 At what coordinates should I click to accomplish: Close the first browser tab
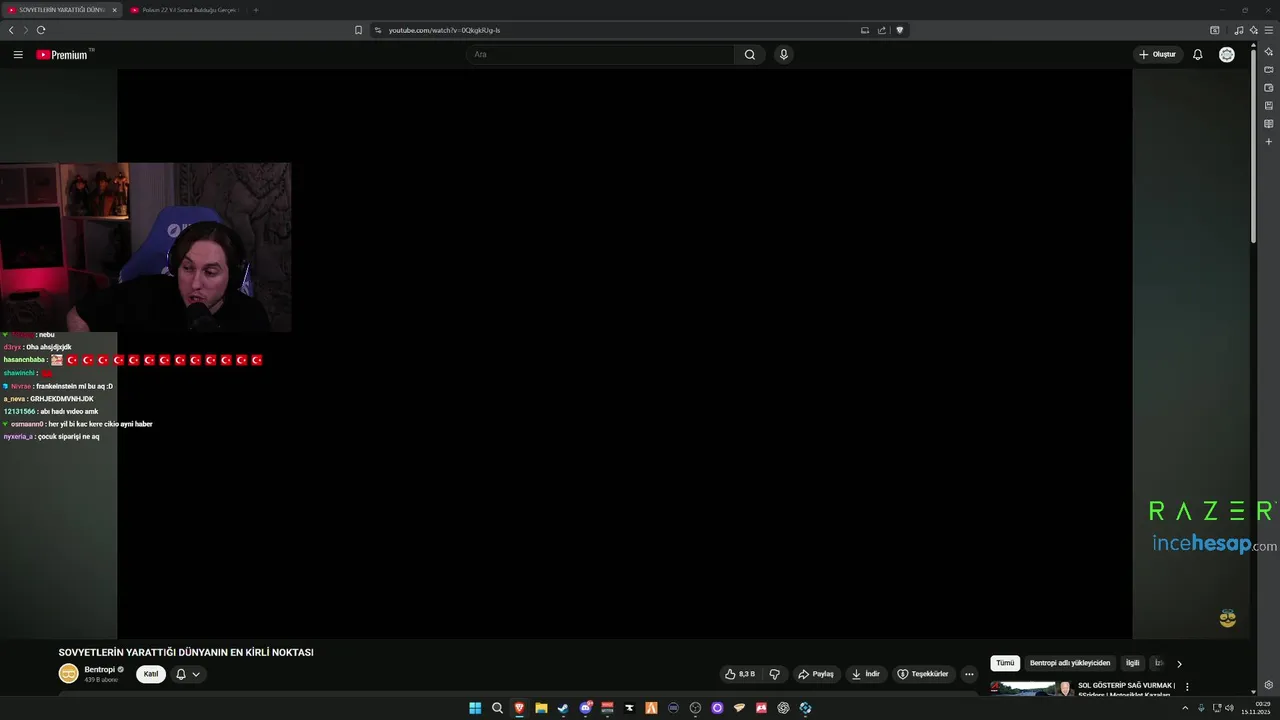click(114, 10)
